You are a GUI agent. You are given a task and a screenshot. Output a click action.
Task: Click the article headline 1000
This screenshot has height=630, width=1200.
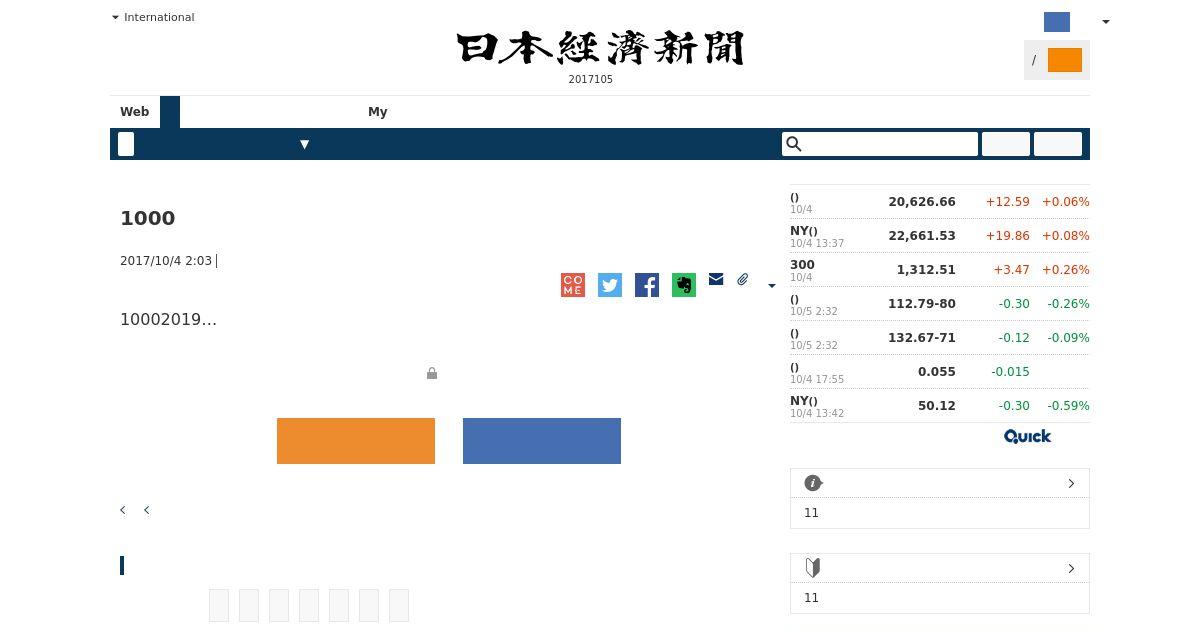pos(148,218)
